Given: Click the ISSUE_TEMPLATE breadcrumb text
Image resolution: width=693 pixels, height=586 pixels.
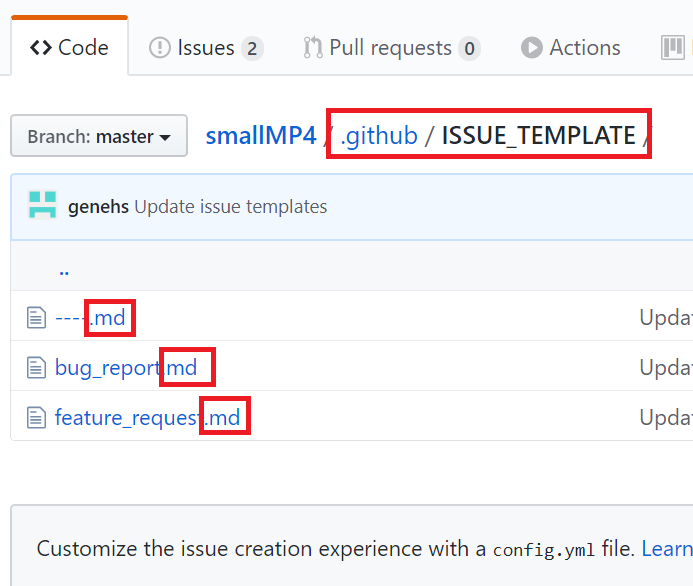Looking at the screenshot, I should click(538, 135).
